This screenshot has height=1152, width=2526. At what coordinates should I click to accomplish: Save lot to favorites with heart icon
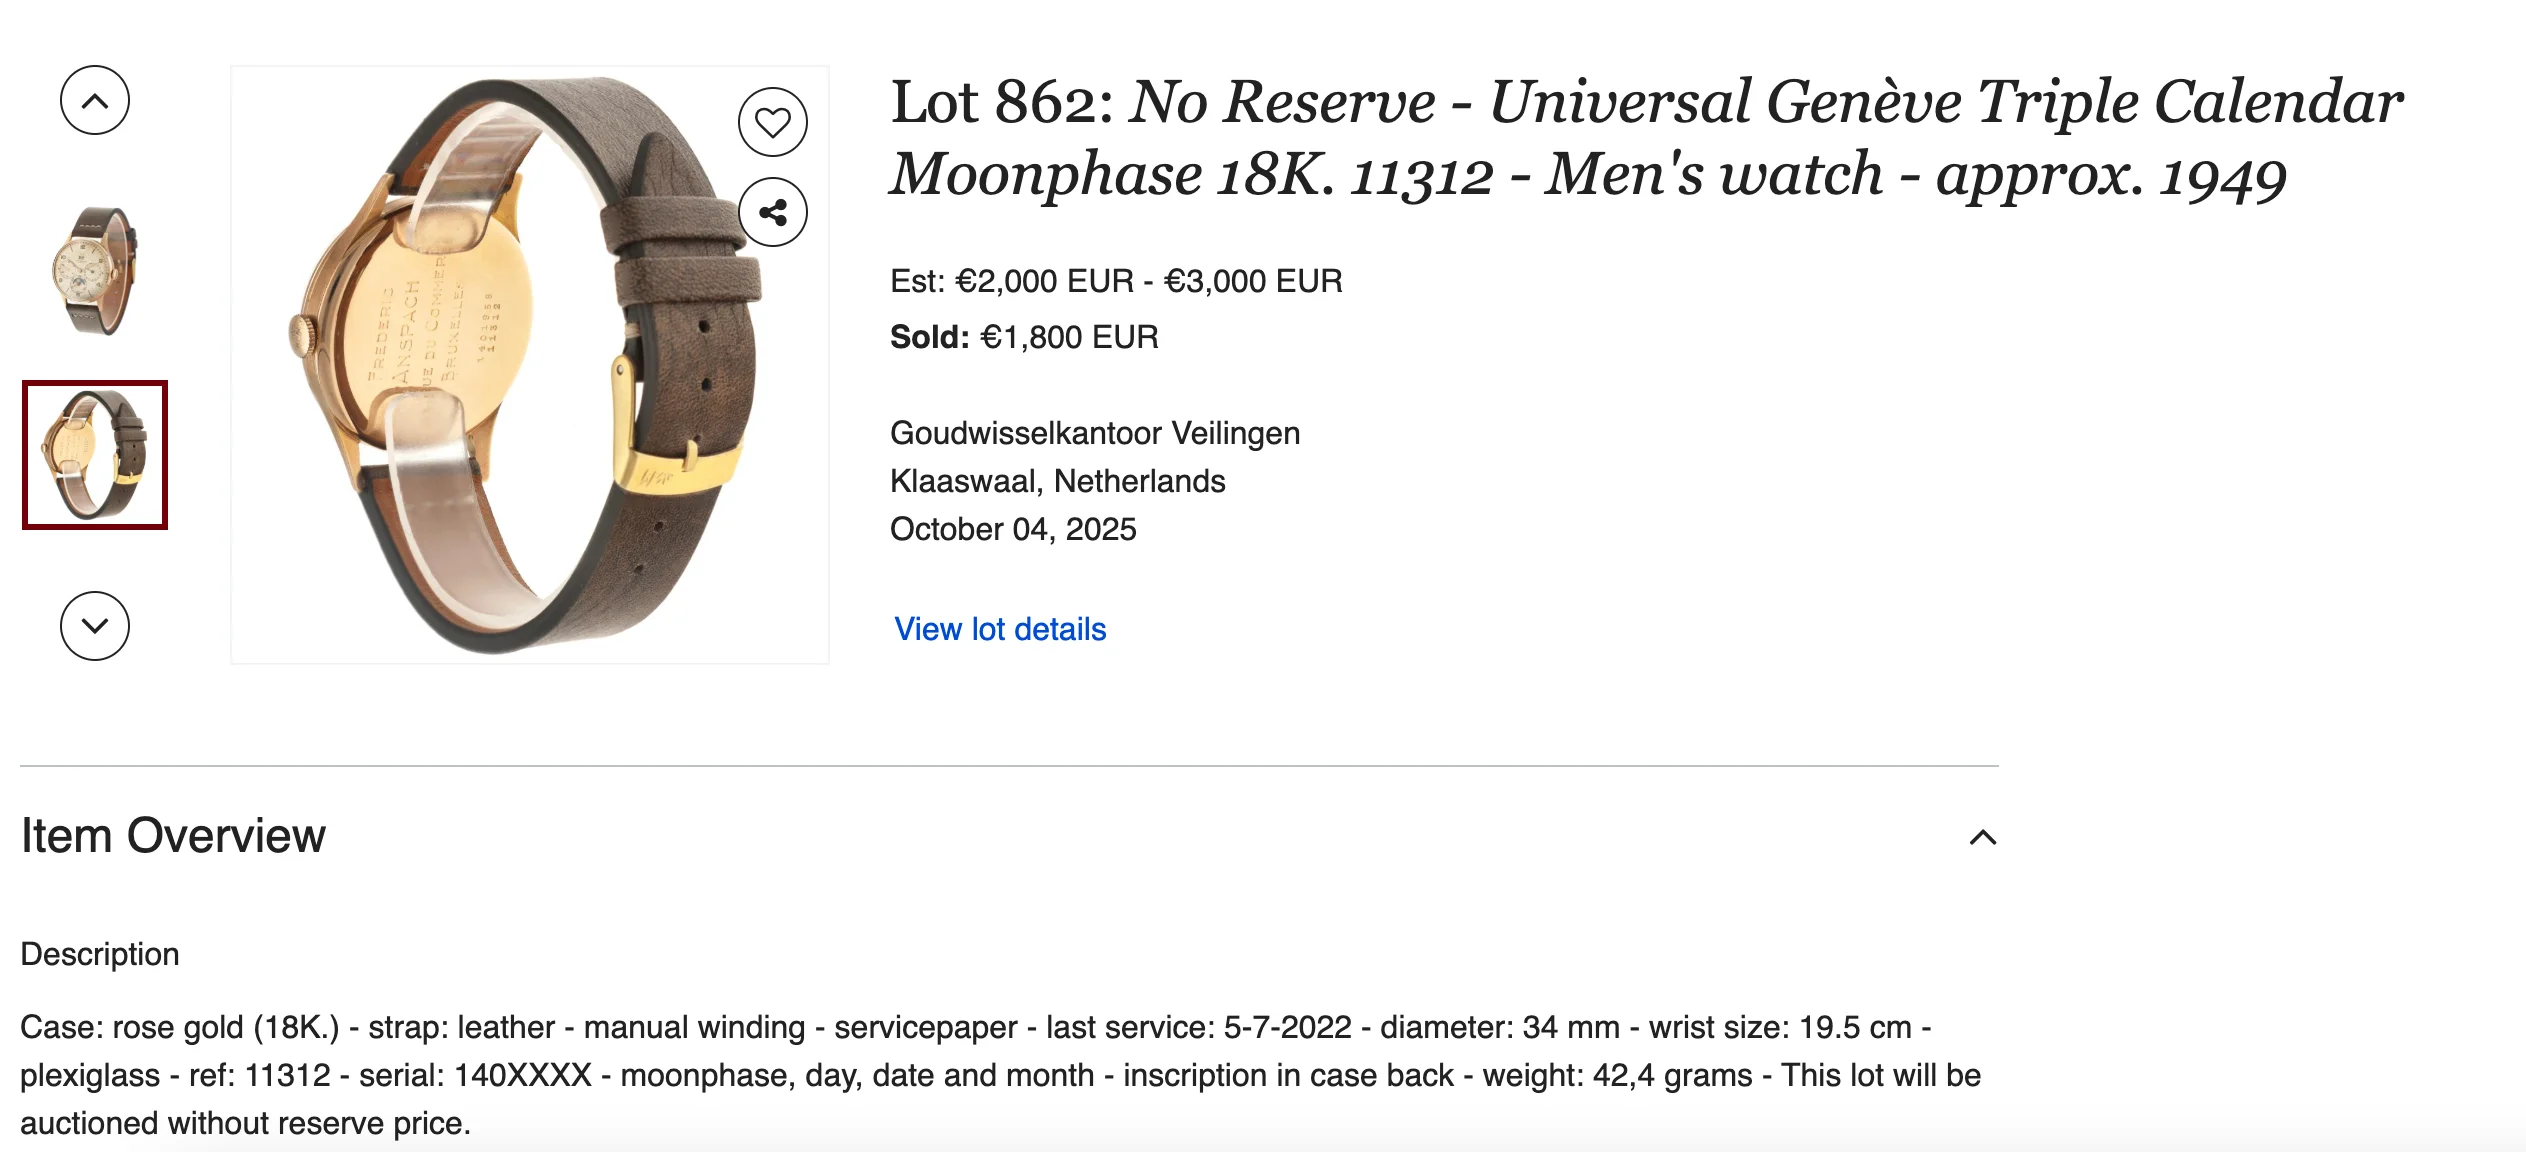(x=772, y=122)
